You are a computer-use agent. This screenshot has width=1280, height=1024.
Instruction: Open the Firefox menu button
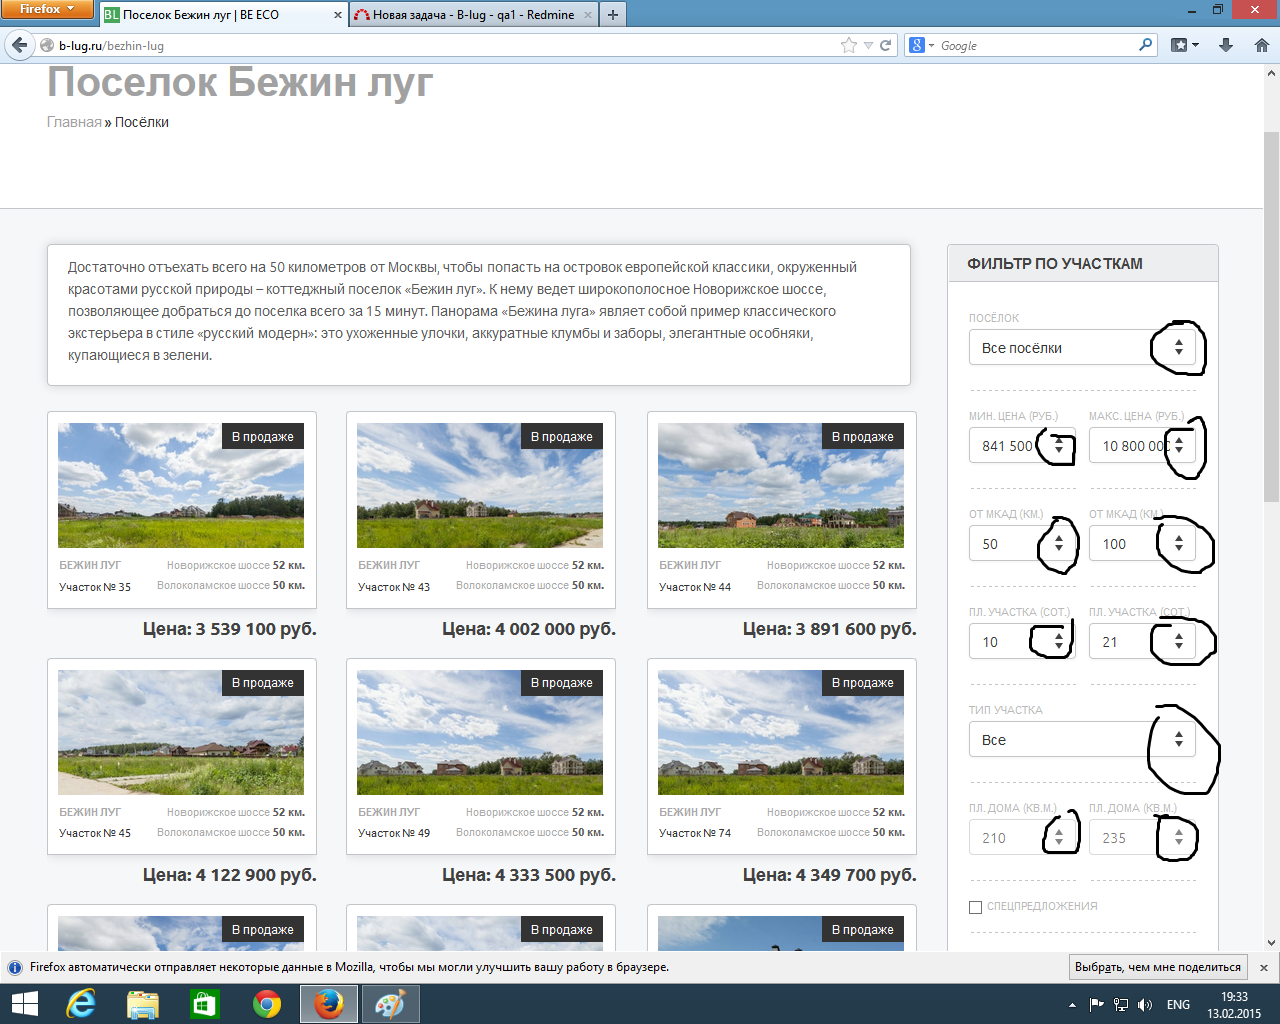(x=47, y=9)
